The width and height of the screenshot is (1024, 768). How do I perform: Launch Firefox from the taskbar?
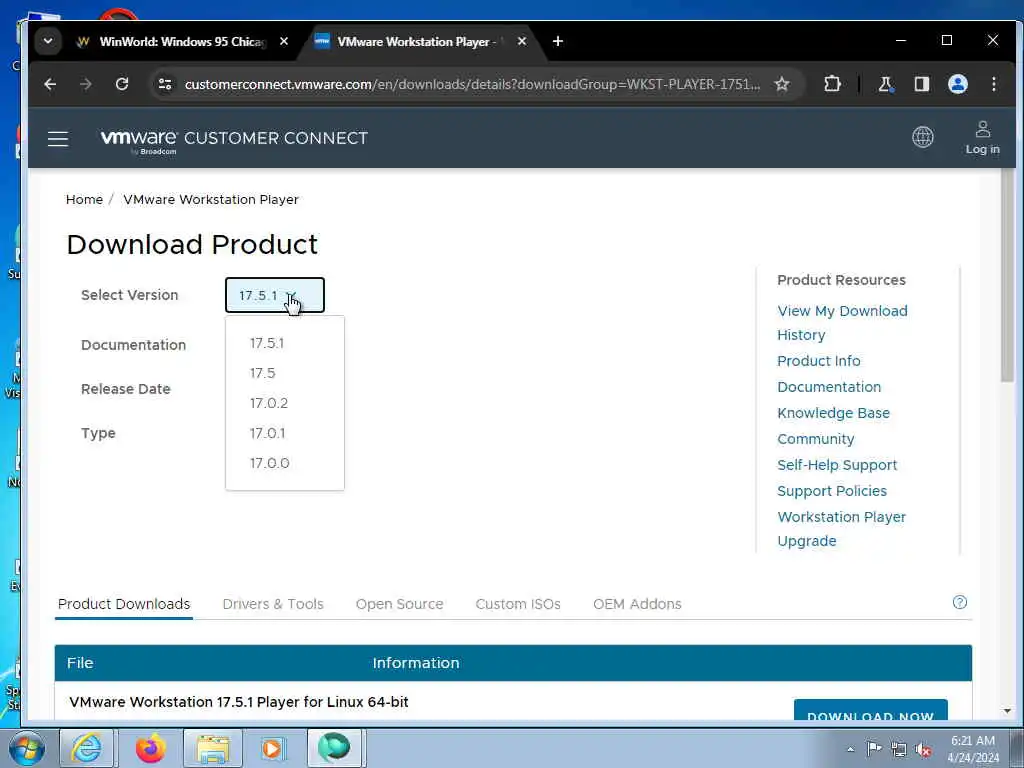(x=150, y=748)
